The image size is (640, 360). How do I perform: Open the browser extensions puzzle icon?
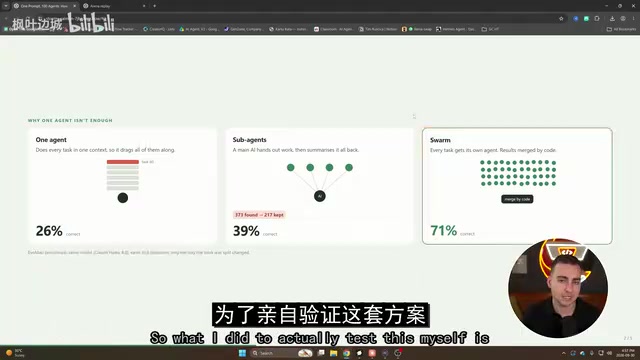597,18
